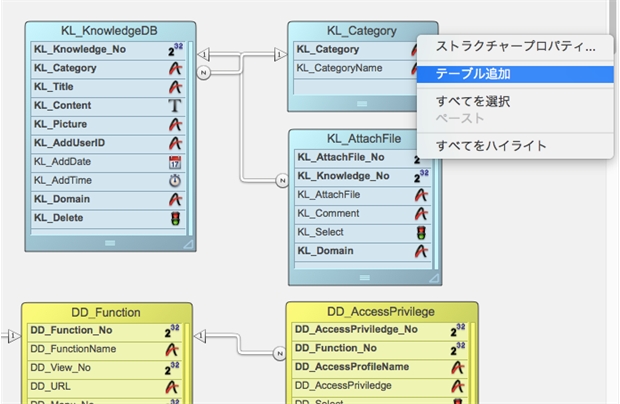Screen dimensions: 620x404
Task: Click alpha type icon of DD_URL field
Action: 172,387
